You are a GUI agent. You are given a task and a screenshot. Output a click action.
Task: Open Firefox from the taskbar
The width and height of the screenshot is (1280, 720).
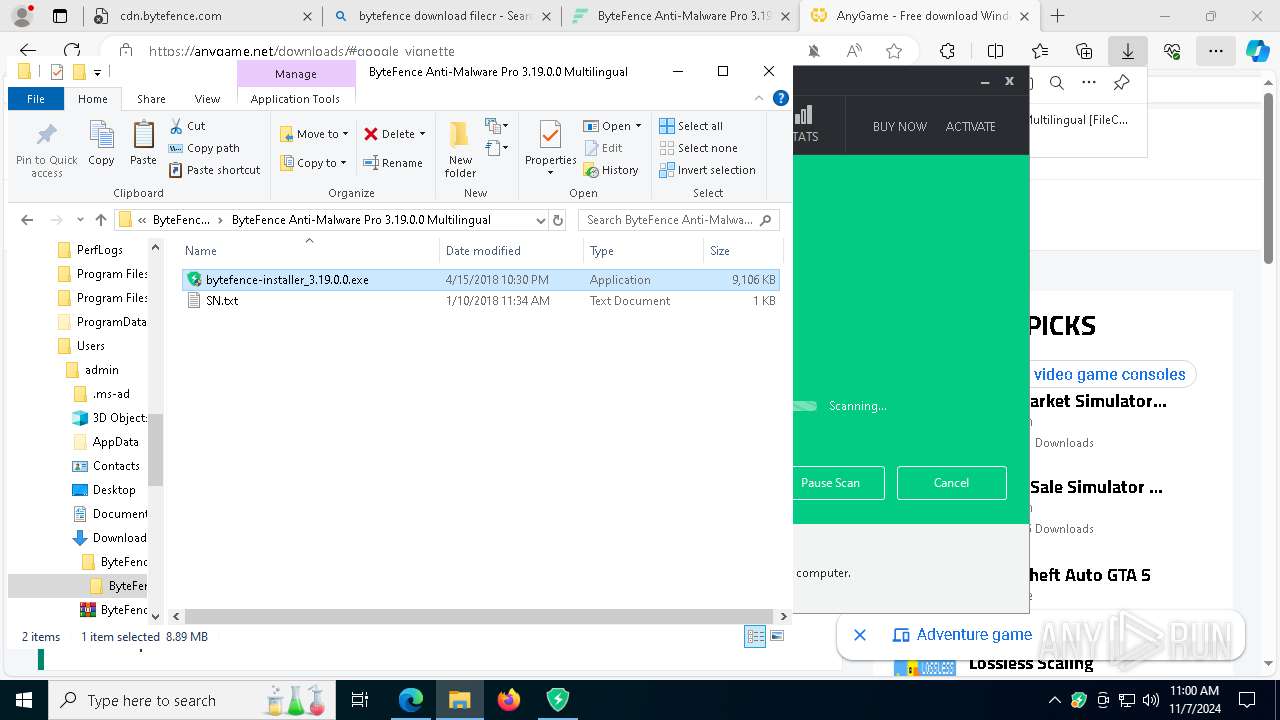click(x=509, y=700)
